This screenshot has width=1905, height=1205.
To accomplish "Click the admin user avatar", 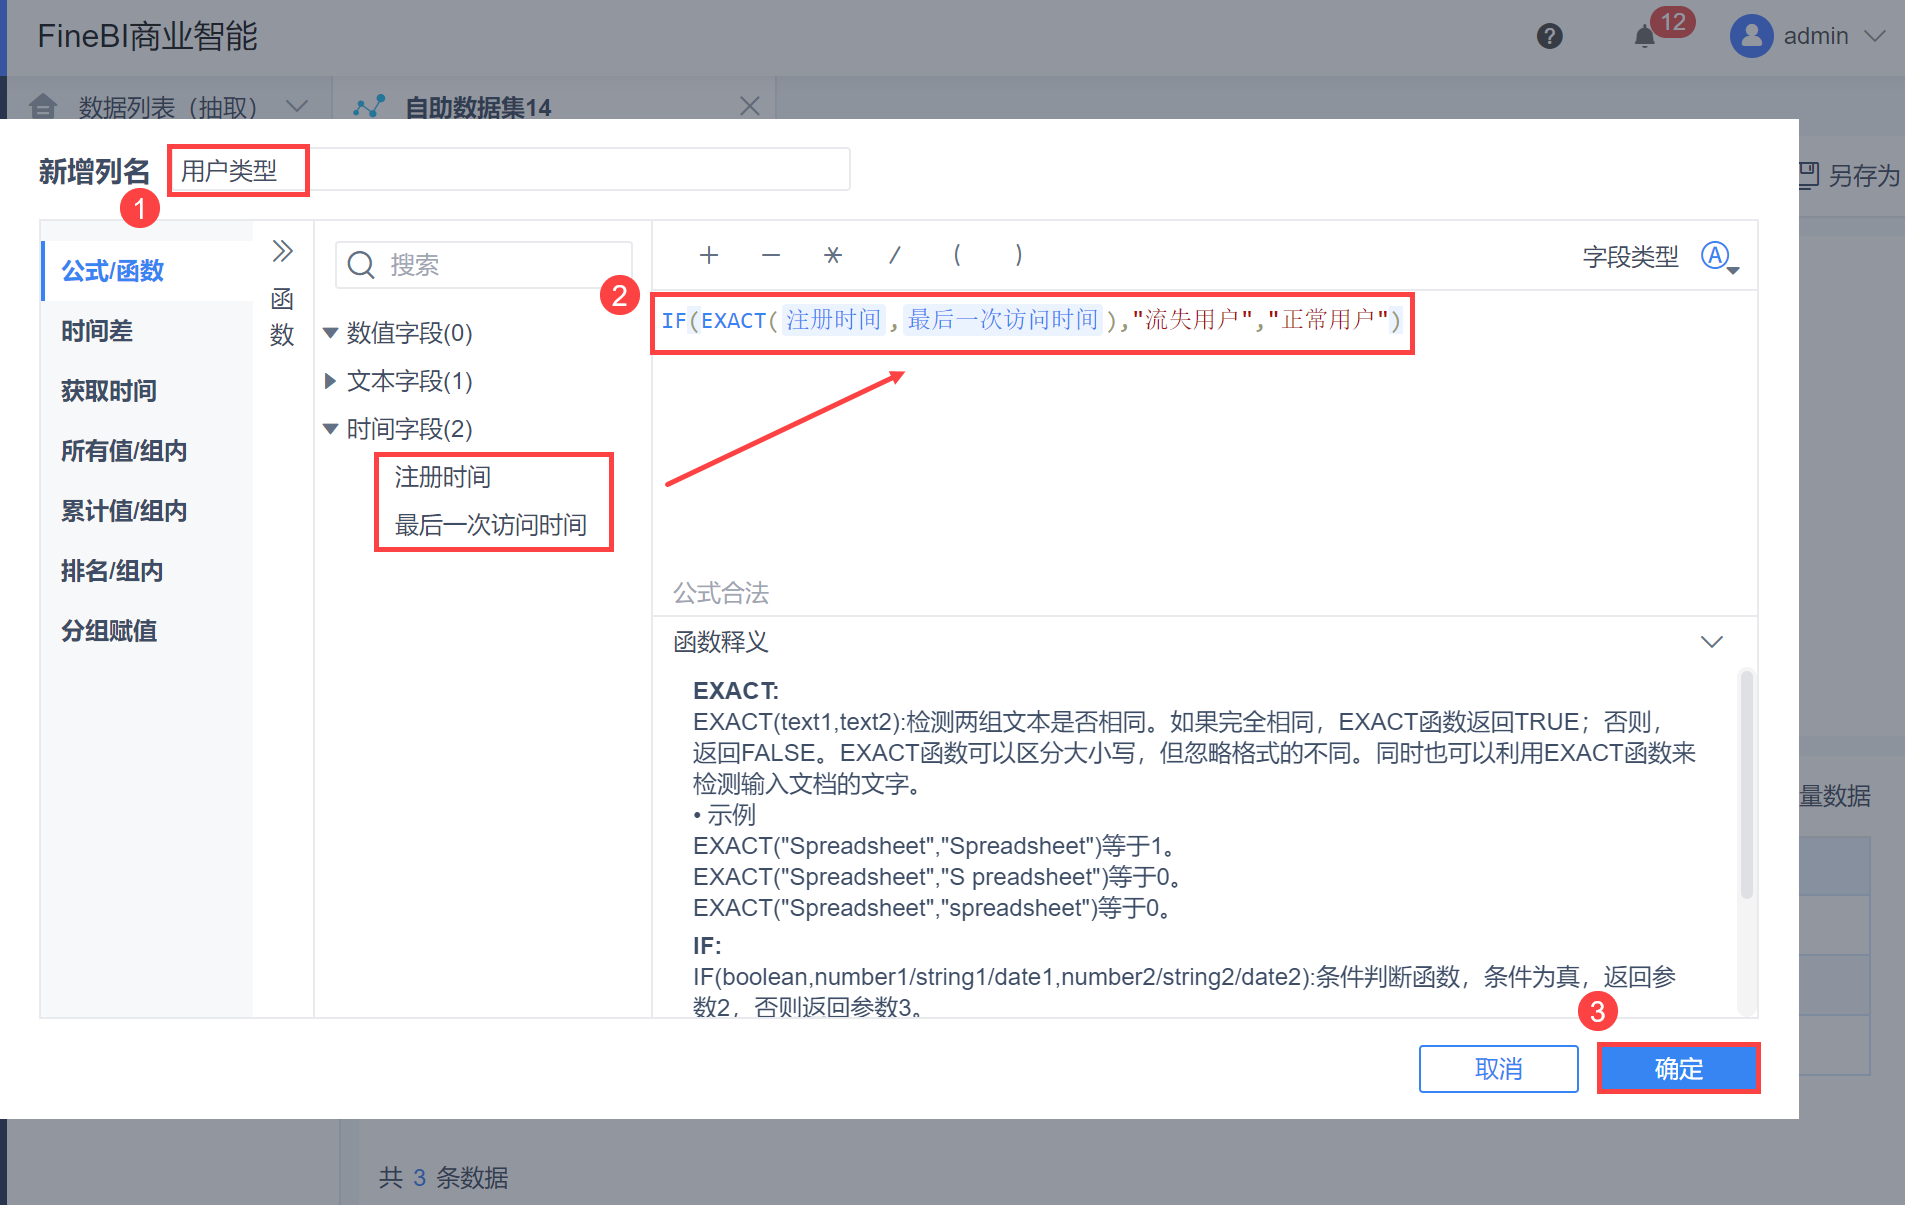I will click(x=1751, y=36).
